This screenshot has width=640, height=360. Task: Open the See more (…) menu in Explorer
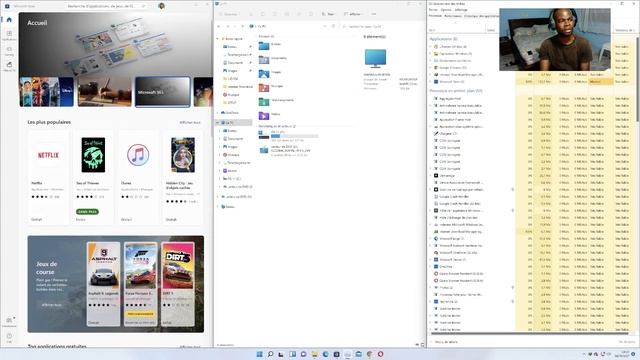coord(374,14)
